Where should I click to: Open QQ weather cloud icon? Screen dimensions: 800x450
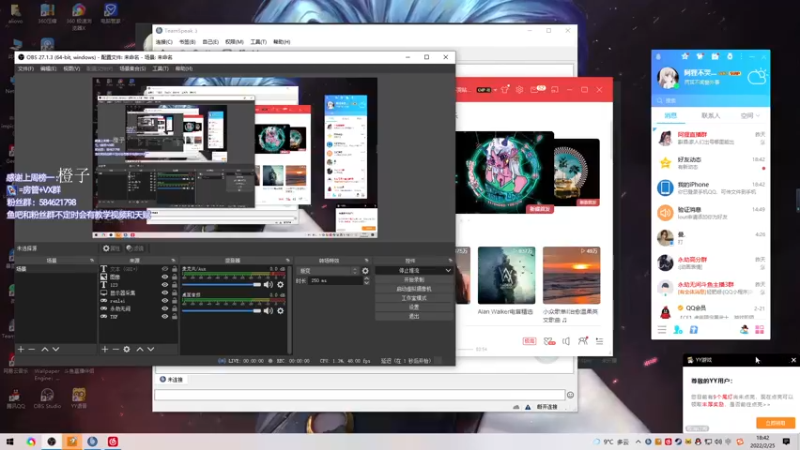[757, 77]
